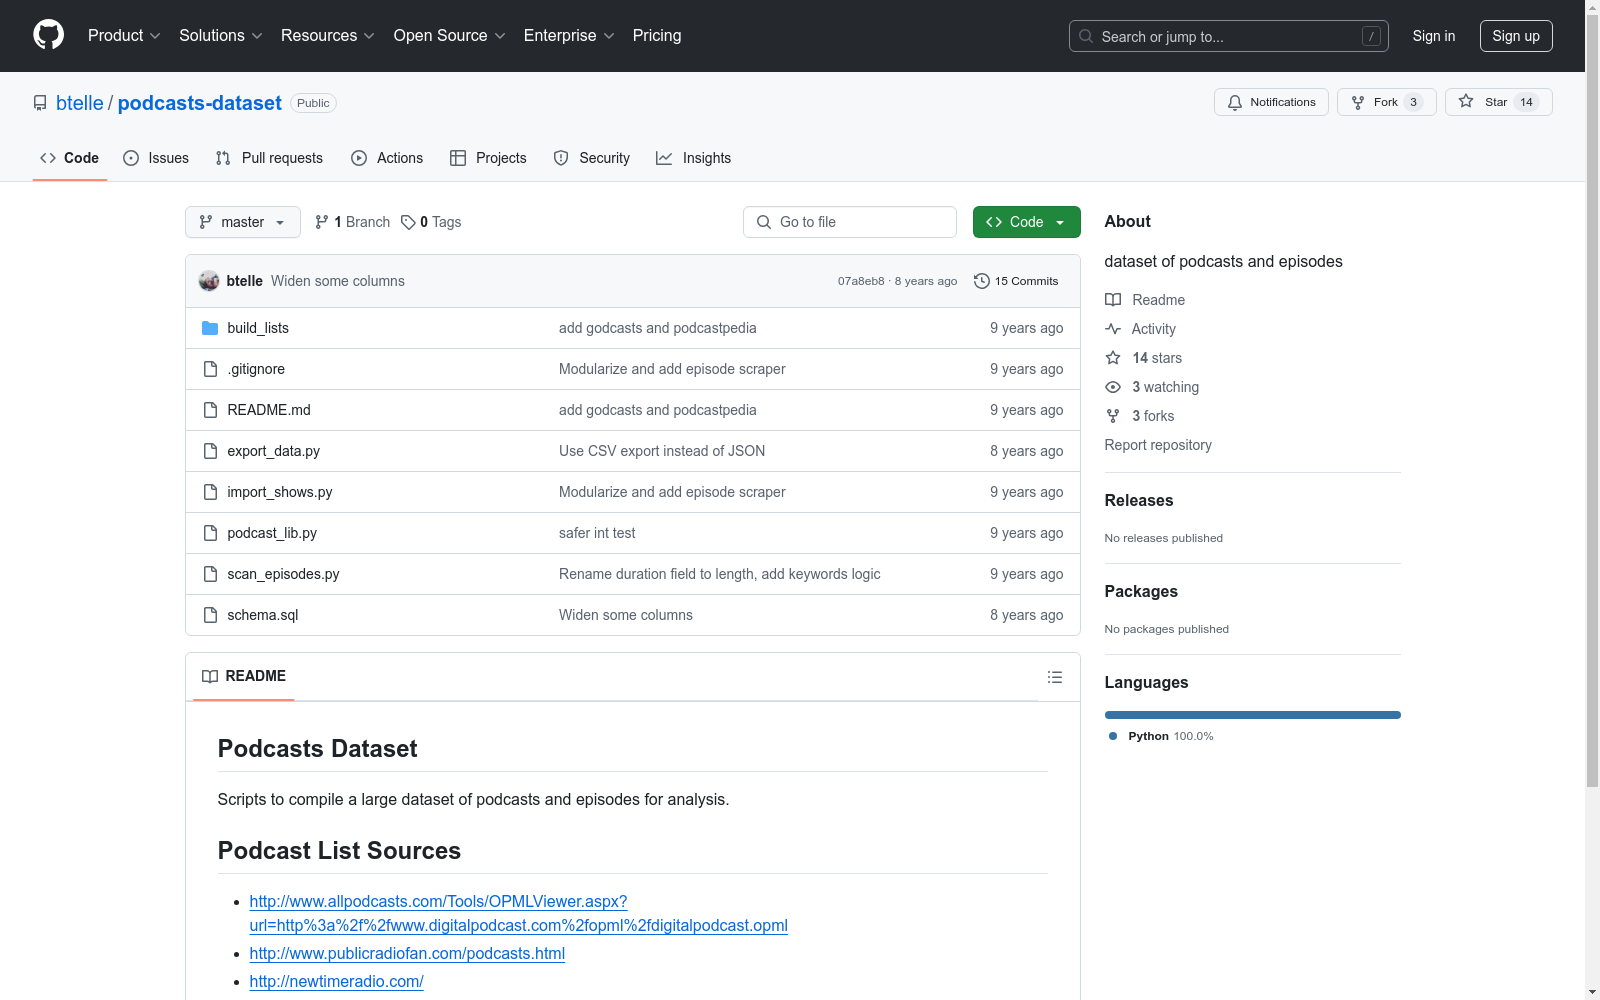Click the book icon next to Readme
Viewport: 1600px width, 1000px height.
[x=1113, y=300]
